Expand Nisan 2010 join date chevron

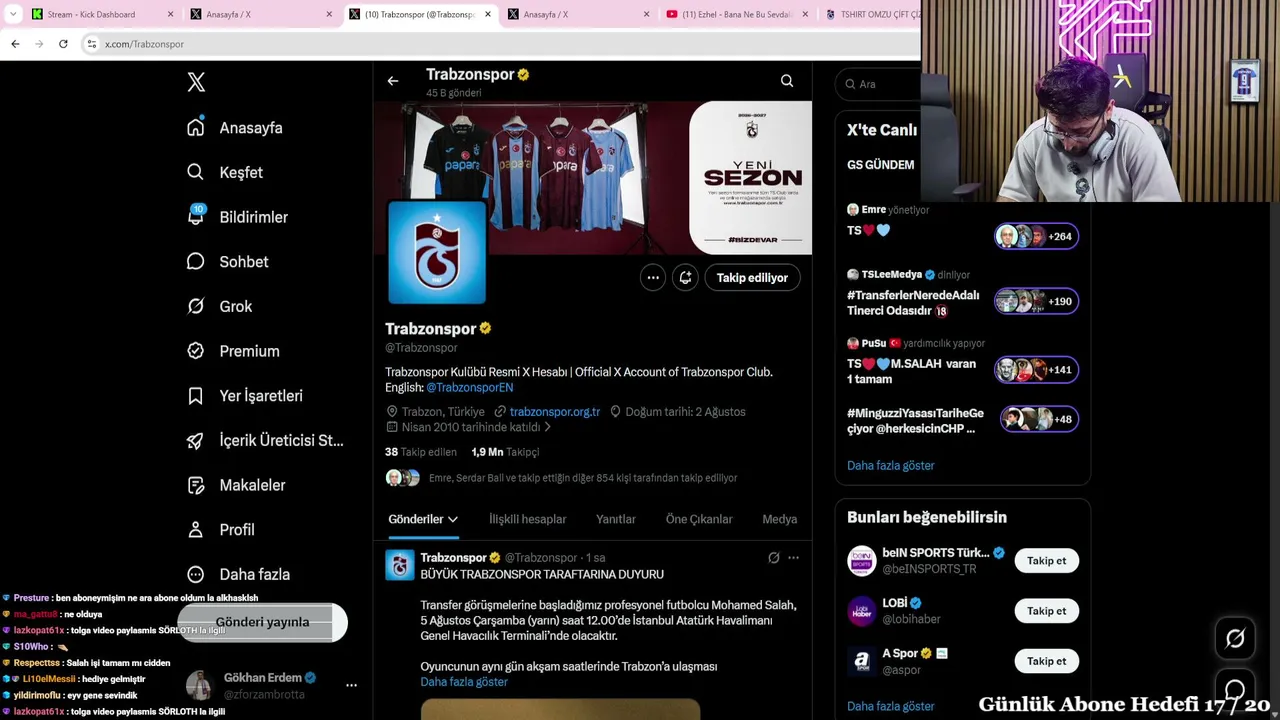(547, 427)
